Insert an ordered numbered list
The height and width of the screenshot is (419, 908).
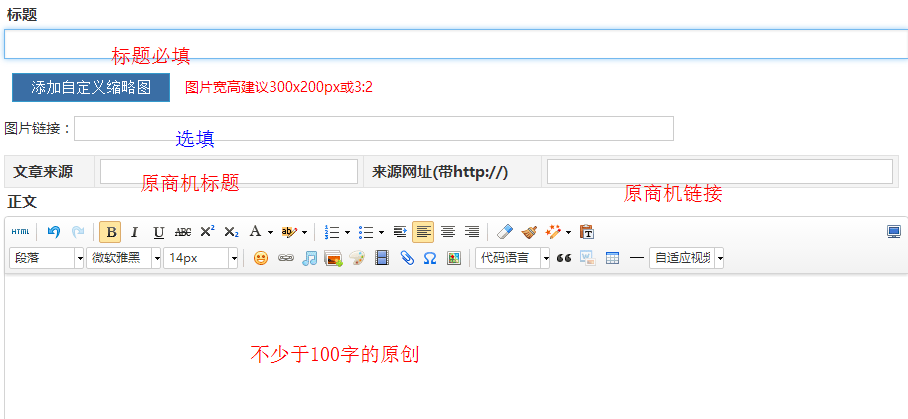[x=332, y=232]
